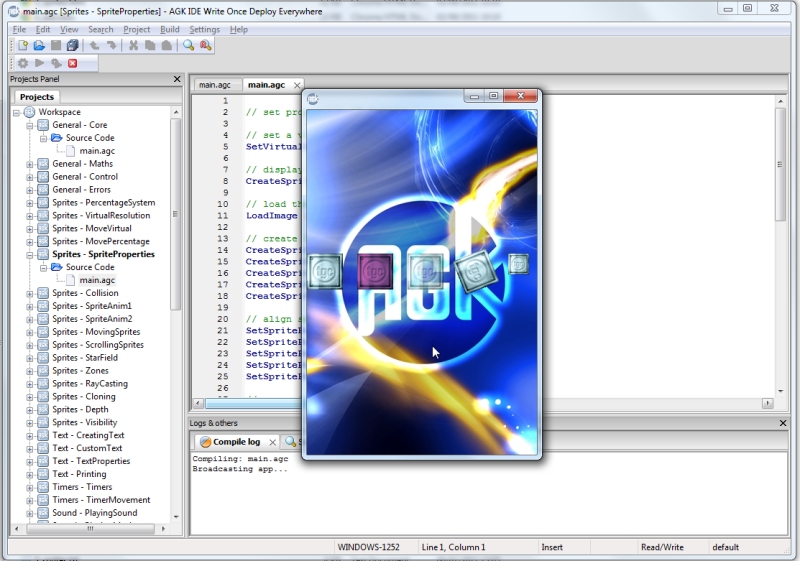Select the Compile log tab
Viewport: 800px width, 561px height.
tap(236, 442)
